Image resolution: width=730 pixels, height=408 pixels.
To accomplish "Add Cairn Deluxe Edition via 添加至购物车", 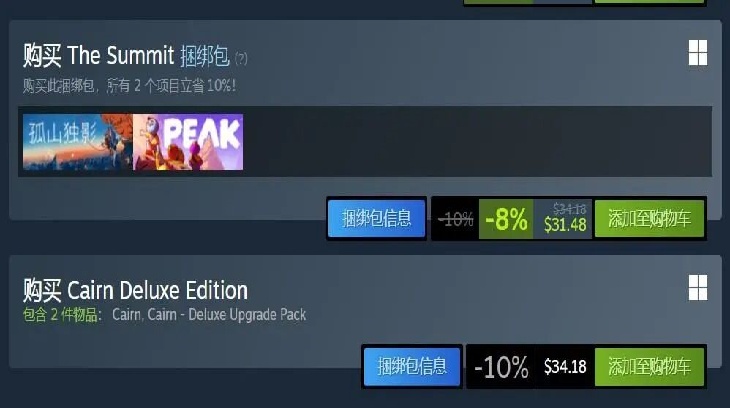I will click(x=649, y=367).
